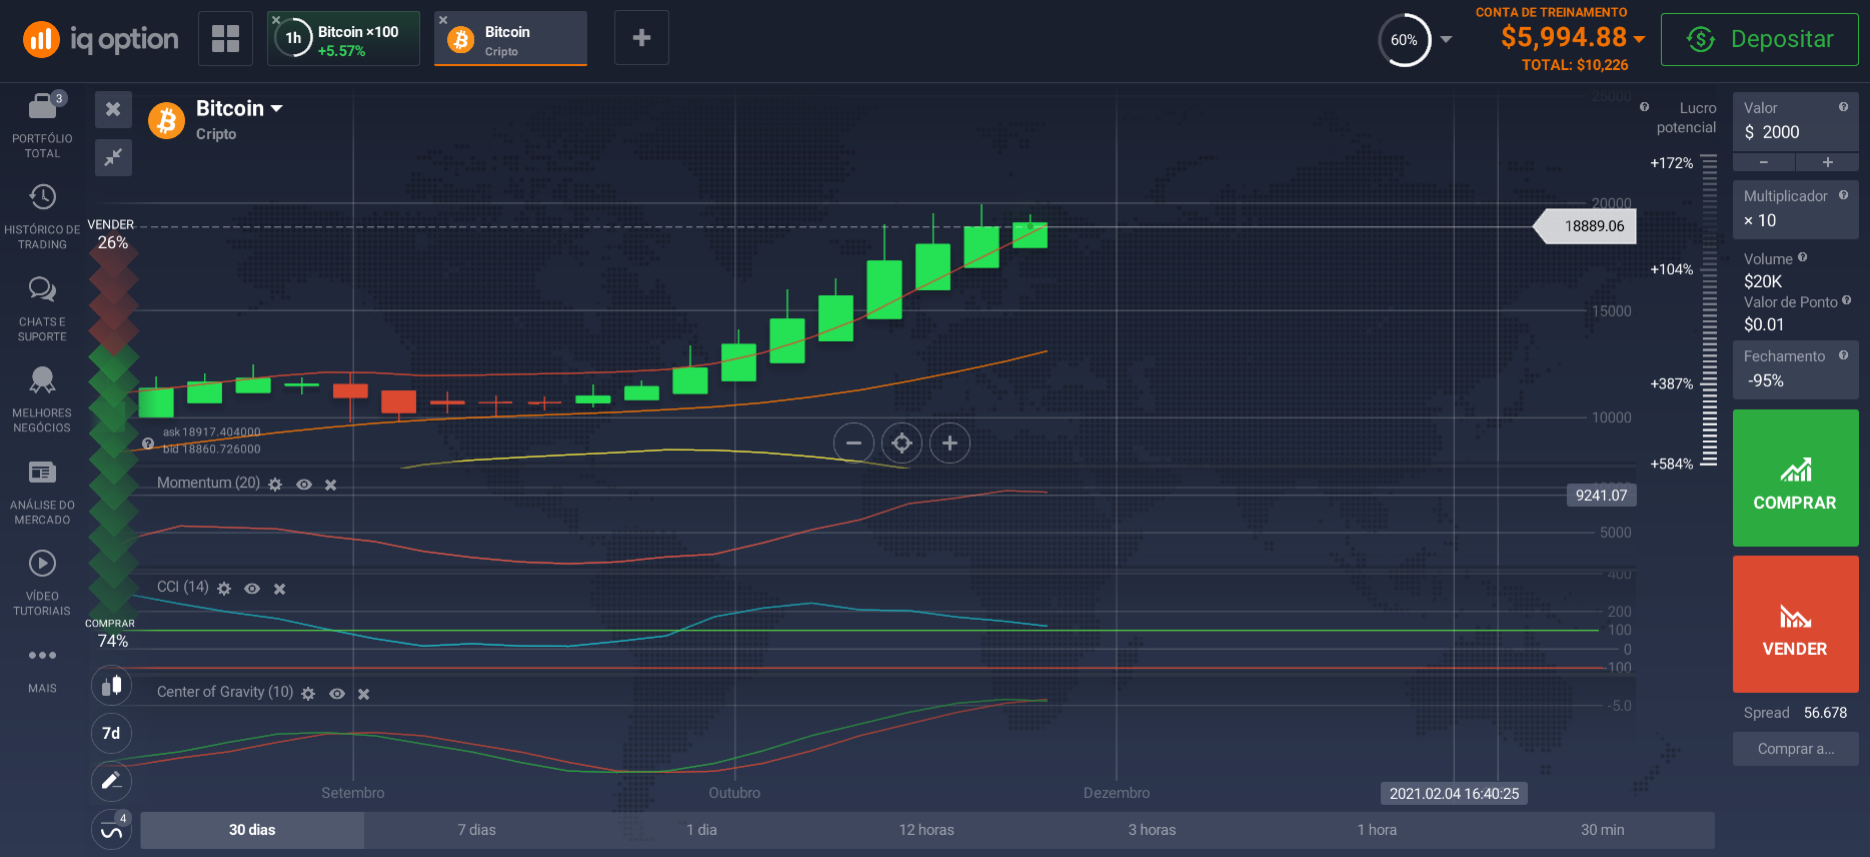Image resolution: width=1870 pixels, height=857 pixels.
Task: Open the Valor help question icon
Action: [x=1843, y=107]
